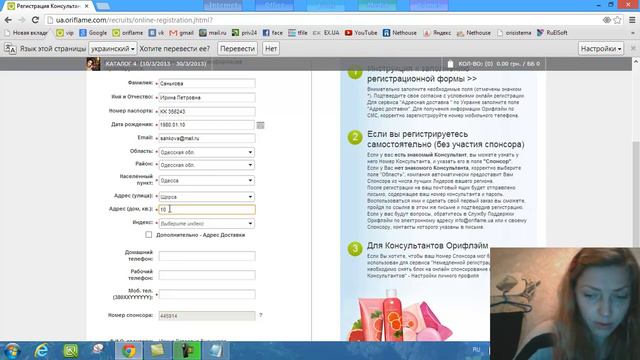Image resolution: width=640 pixels, height=360 pixels.
Task: Click the Нет button in translate bar
Action: [x=271, y=49]
